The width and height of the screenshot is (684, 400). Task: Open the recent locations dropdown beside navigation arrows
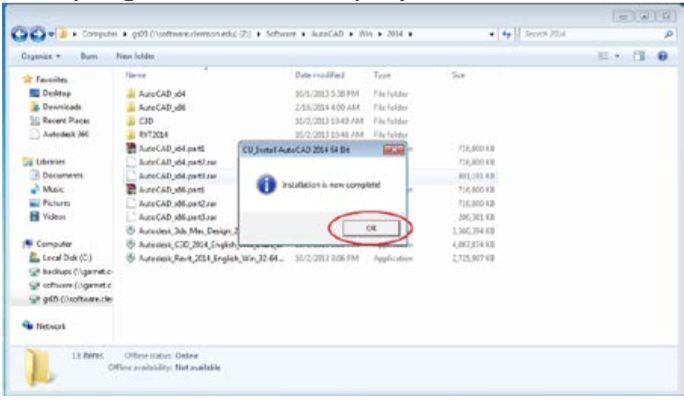(51, 34)
